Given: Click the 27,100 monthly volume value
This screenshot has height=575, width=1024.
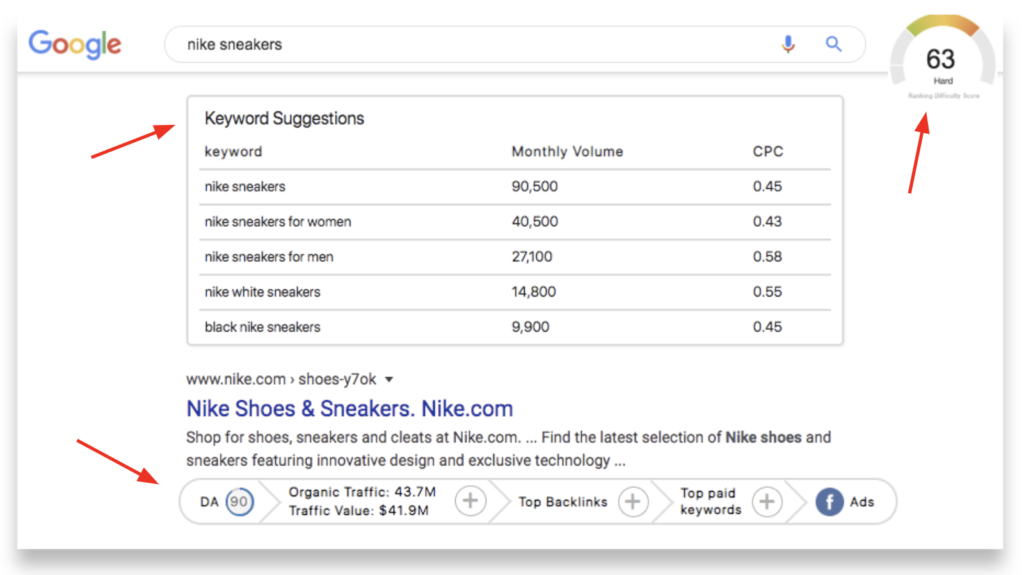Looking at the screenshot, I should tap(532, 257).
